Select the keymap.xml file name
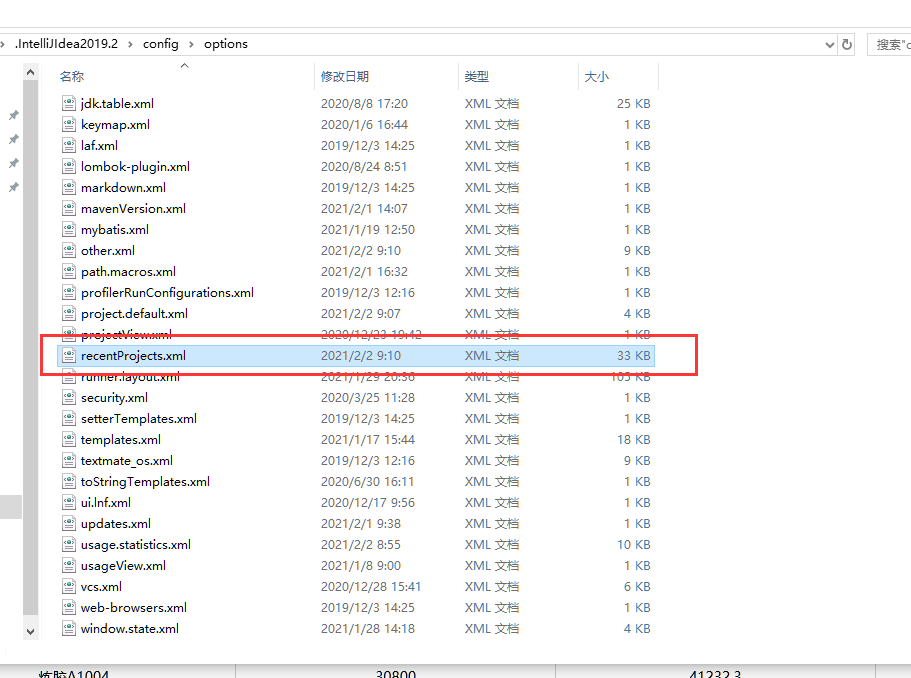Image resolution: width=911 pixels, height=678 pixels. [115, 124]
